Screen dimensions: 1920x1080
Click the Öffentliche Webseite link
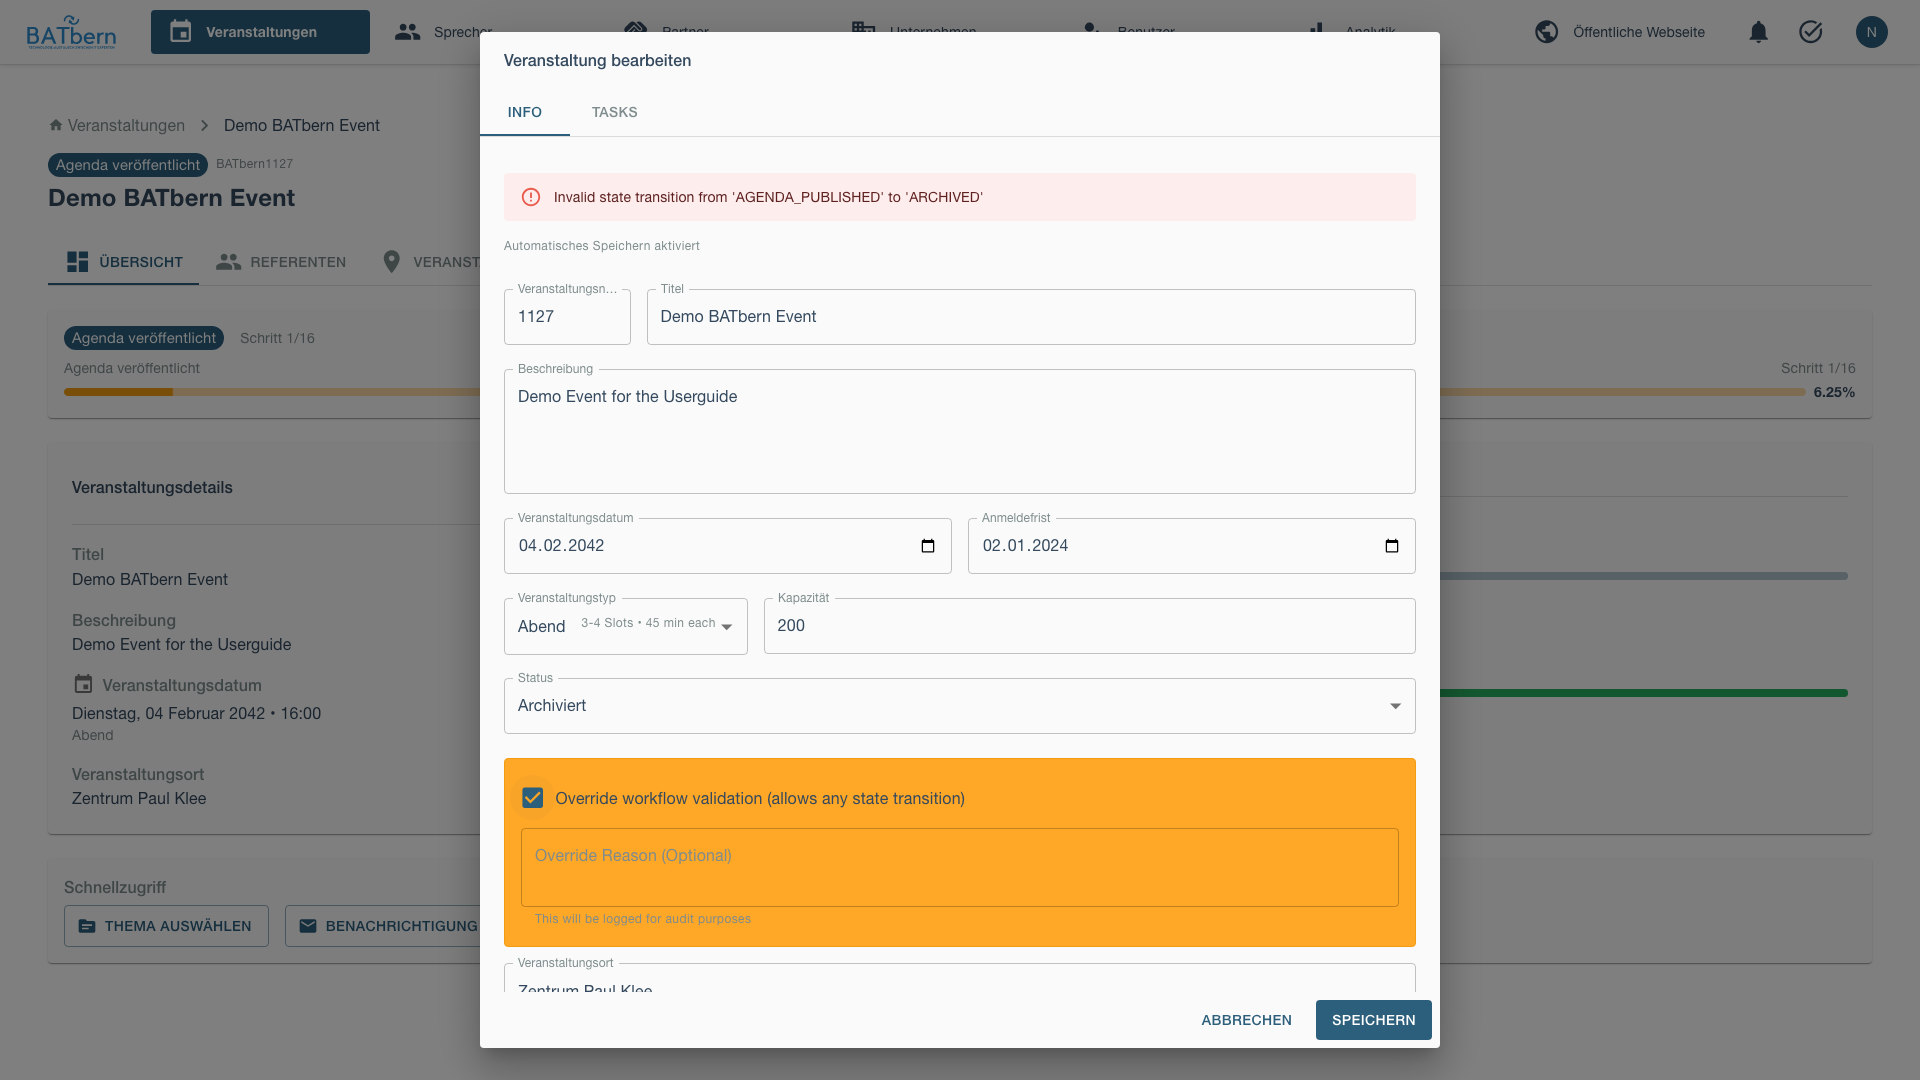tap(1638, 32)
